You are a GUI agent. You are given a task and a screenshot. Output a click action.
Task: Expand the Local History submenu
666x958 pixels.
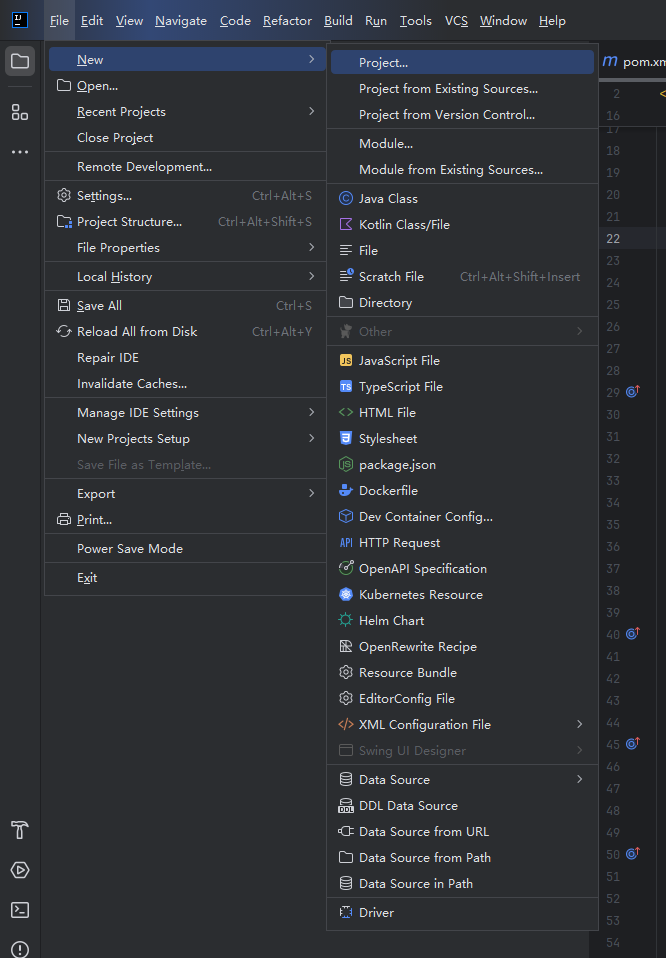coord(312,276)
